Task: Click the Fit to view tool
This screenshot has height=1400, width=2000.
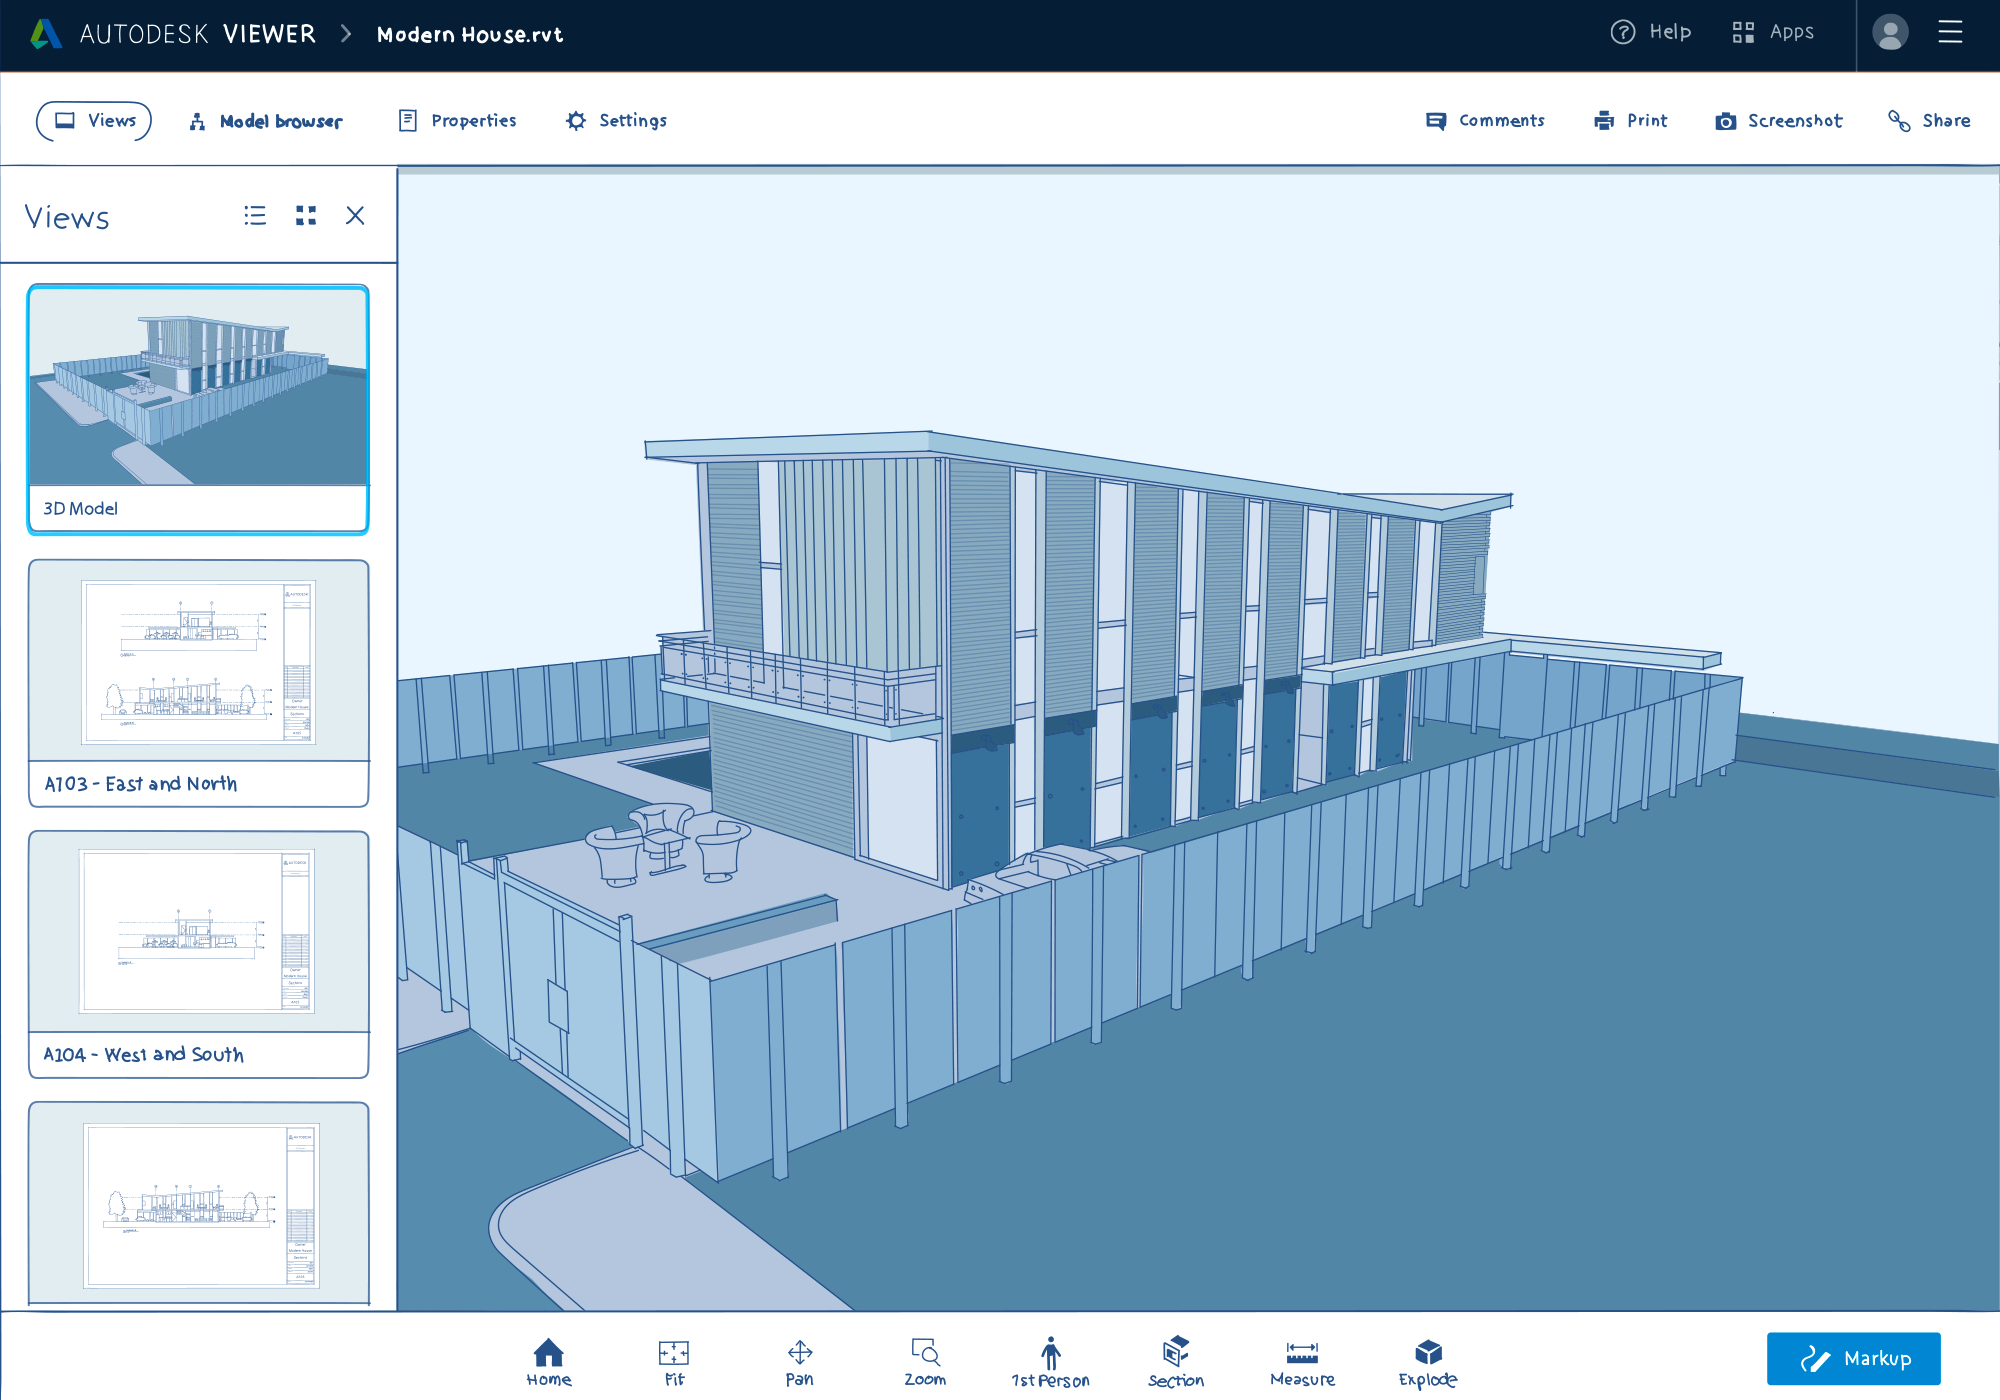Action: point(674,1362)
